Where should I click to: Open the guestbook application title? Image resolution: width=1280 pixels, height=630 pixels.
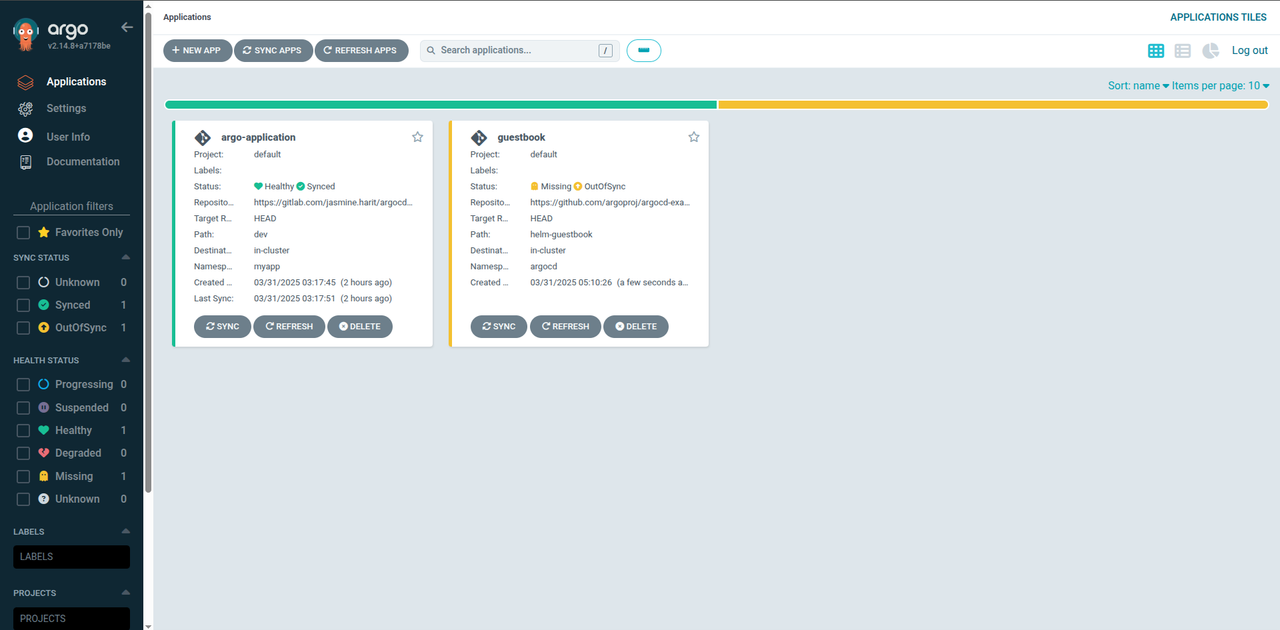[521, 137]
